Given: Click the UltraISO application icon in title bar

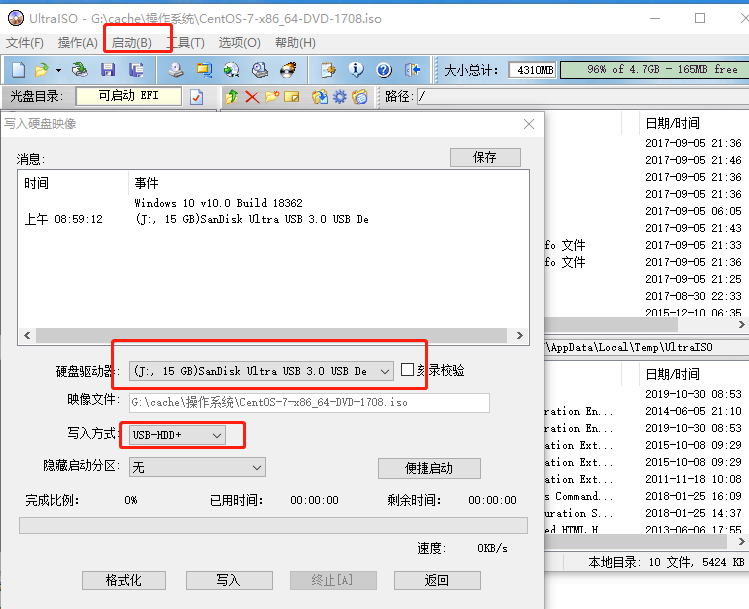Looking at the screenshot, I should (16, 18).
